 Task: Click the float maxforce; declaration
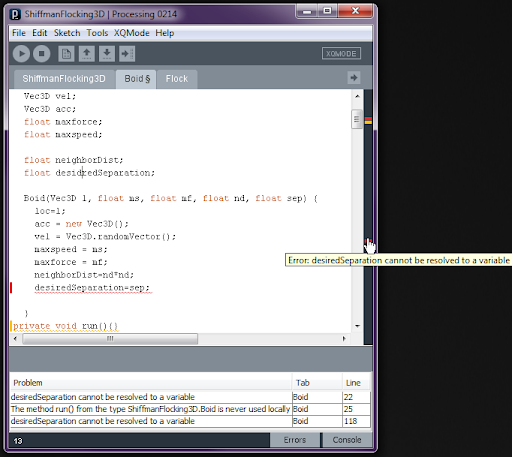tap(63, 122)
